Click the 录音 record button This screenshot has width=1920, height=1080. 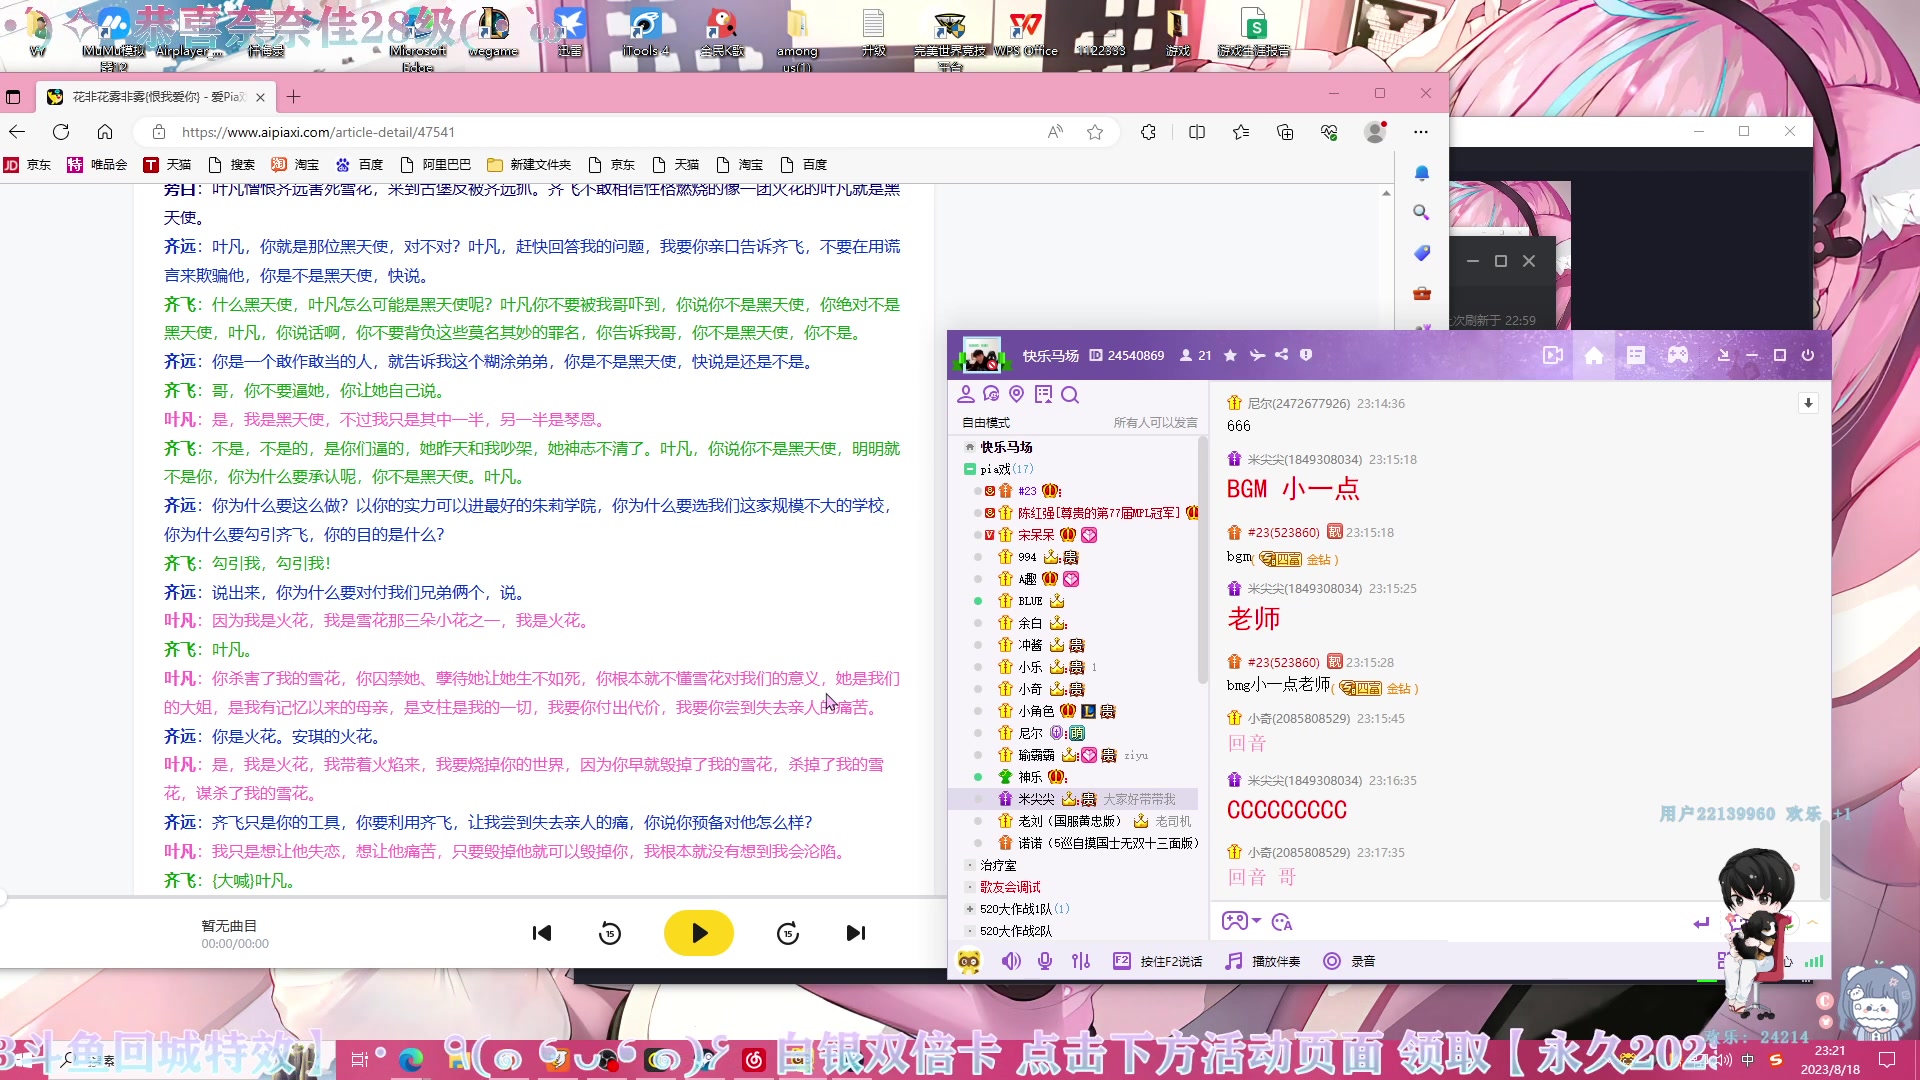tap(1349, 962)
